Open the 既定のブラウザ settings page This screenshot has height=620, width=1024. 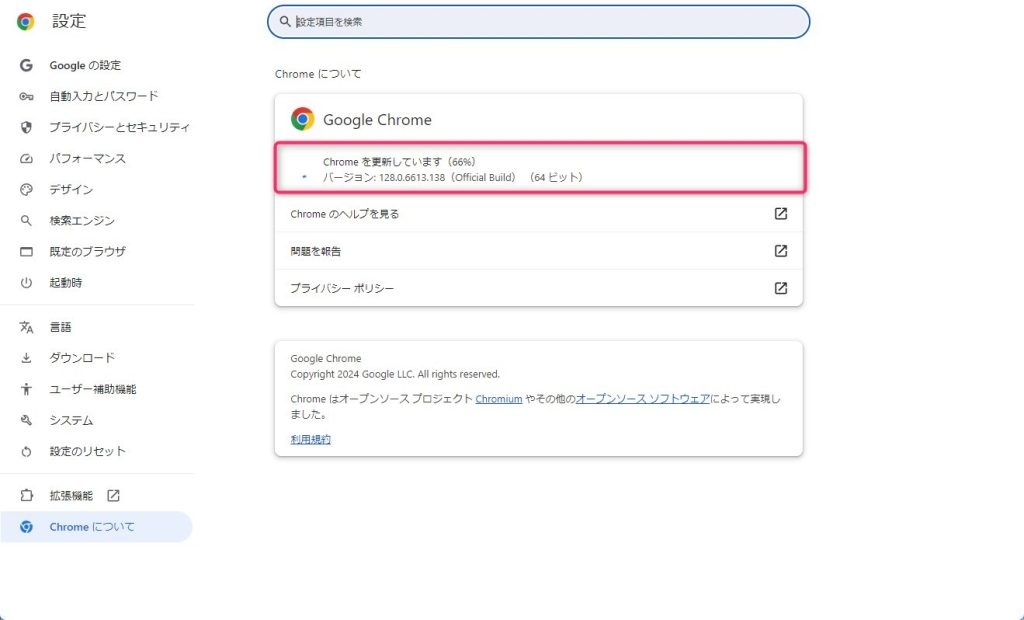87,251
